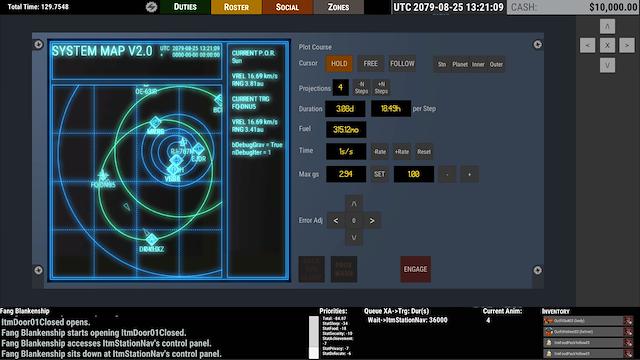
Task: Click X button in top-right pad
Action: pos(607,45)
